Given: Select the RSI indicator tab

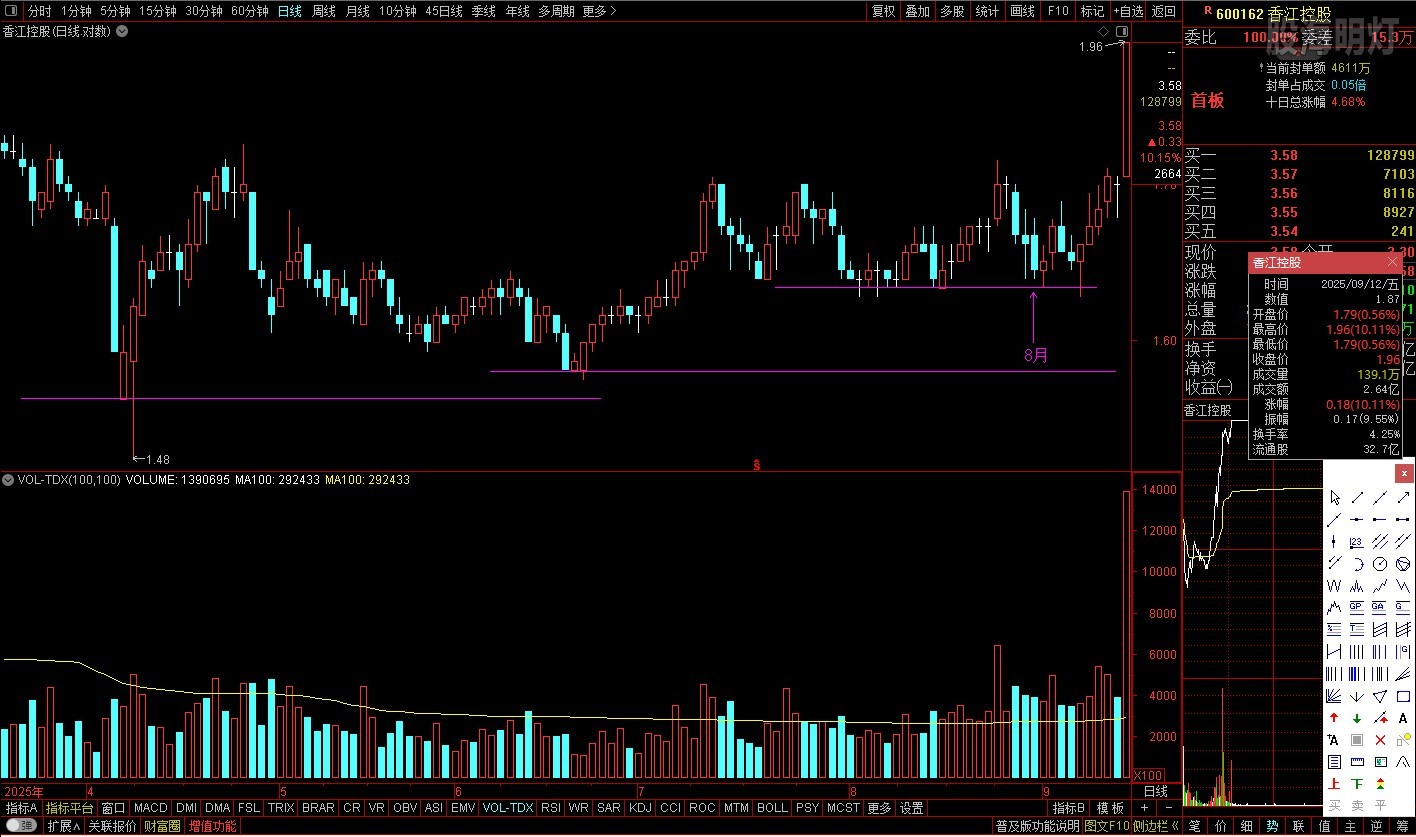Looking at the screenshot, I should coord(551,808).
